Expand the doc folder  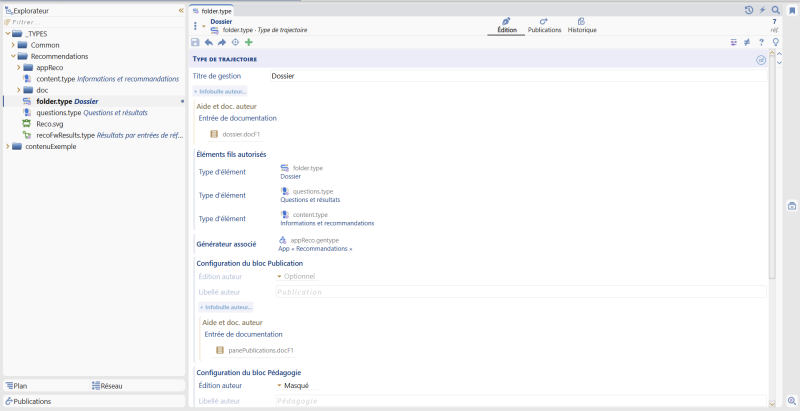click(x=19, y=90)
